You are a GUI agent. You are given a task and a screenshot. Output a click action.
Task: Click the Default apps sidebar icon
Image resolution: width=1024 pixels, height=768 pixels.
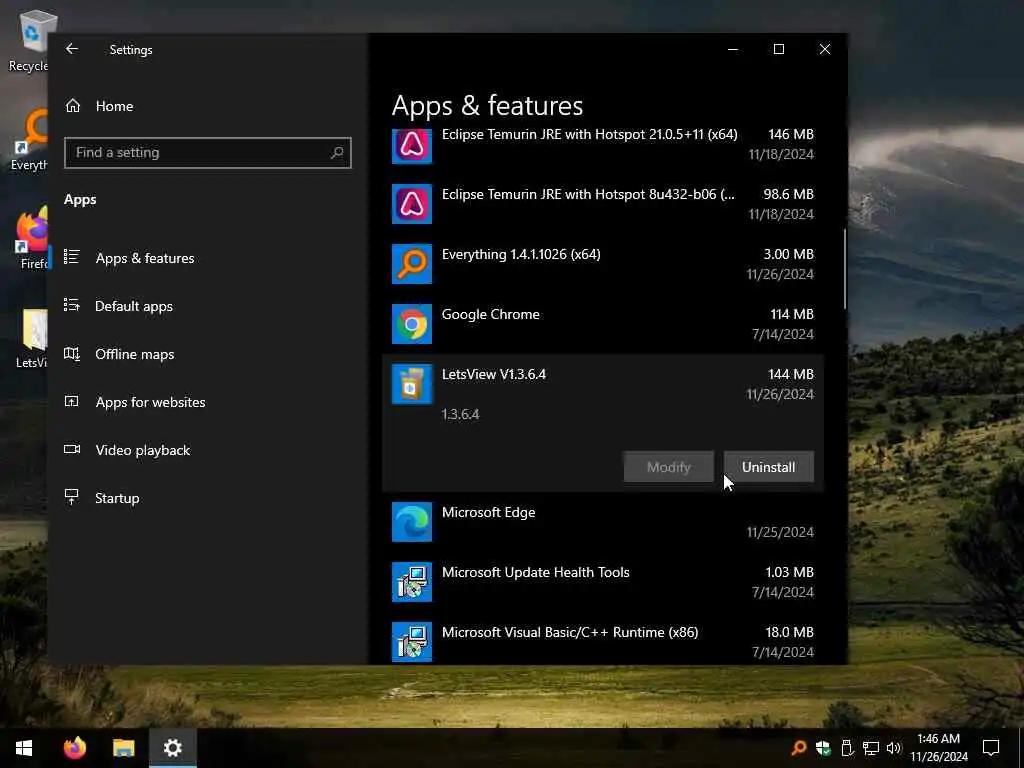coord(72,305)
